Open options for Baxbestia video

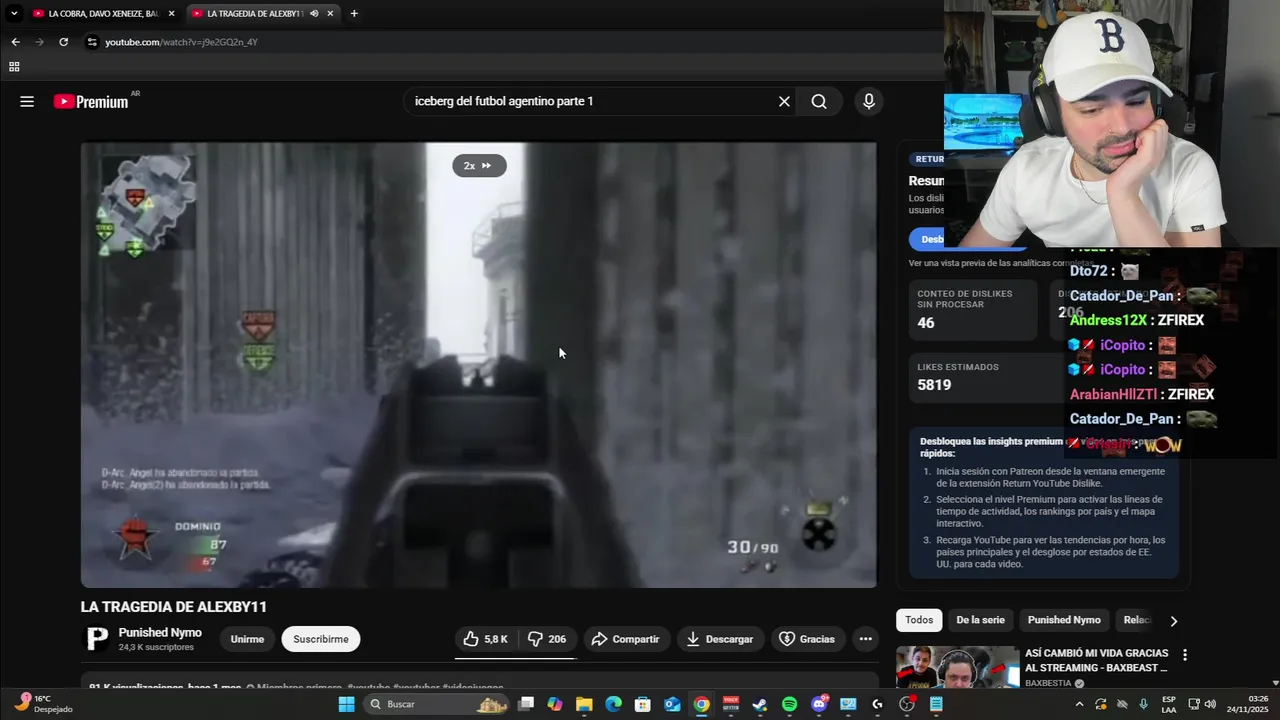(1185, 655)
